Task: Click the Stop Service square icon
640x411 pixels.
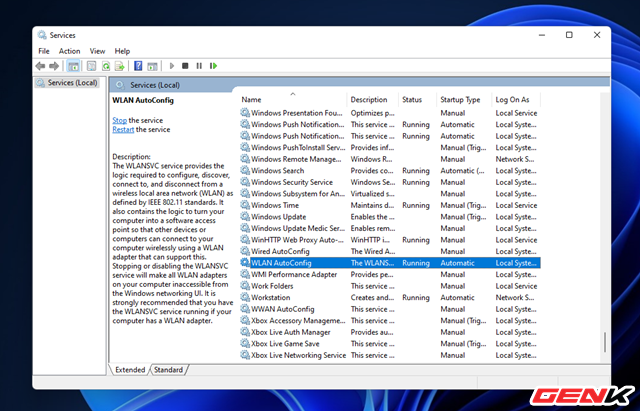Action: point(185,66)
